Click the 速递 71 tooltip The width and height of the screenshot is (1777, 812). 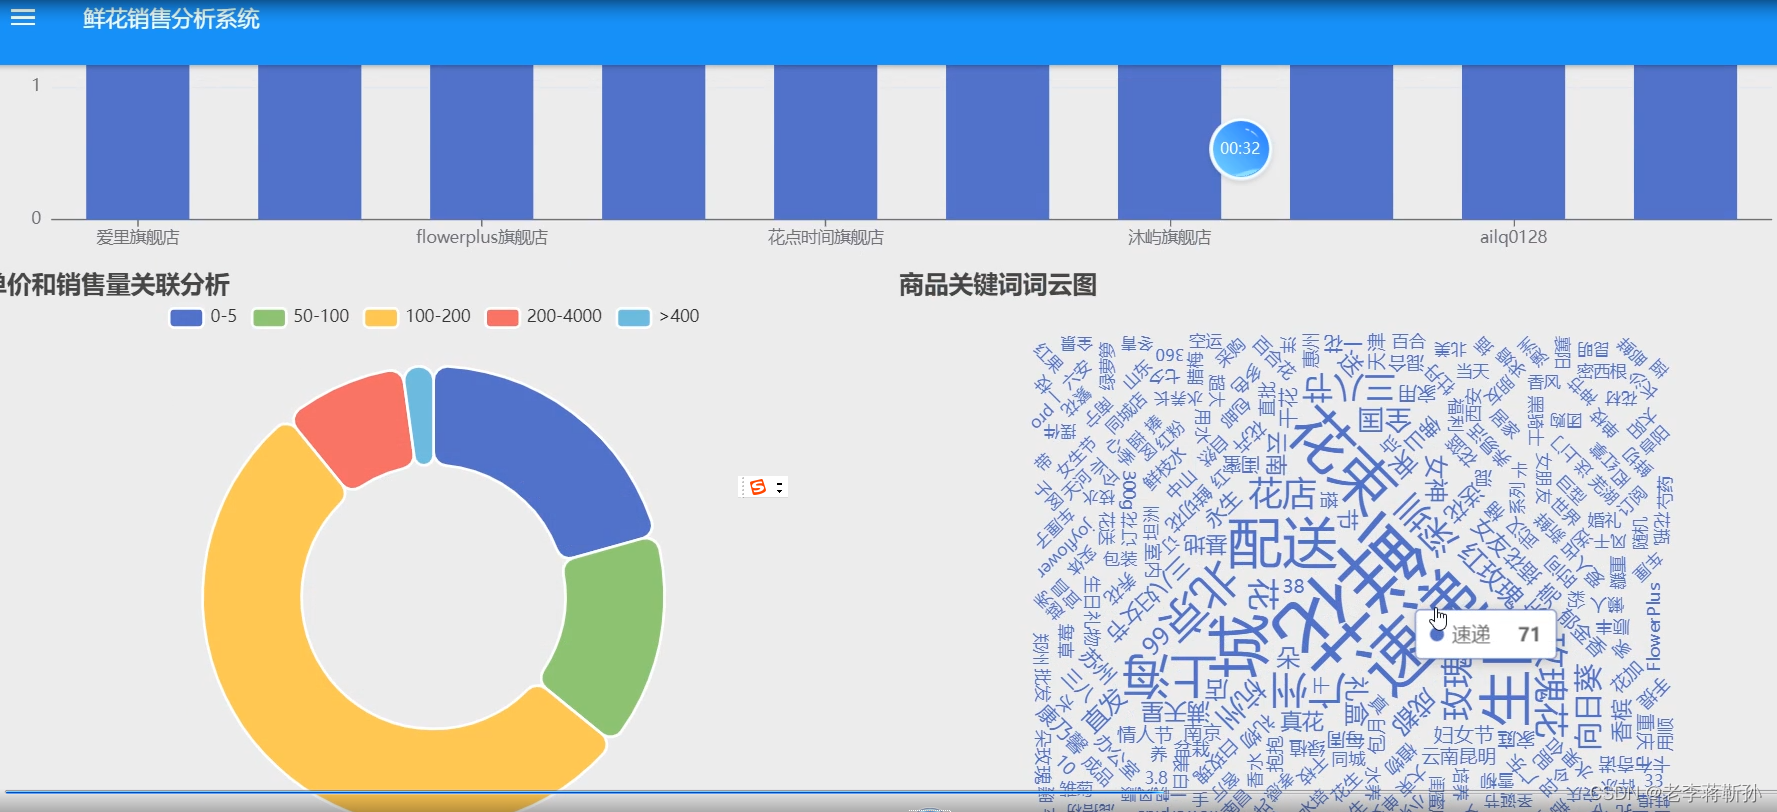(1485, 634)
